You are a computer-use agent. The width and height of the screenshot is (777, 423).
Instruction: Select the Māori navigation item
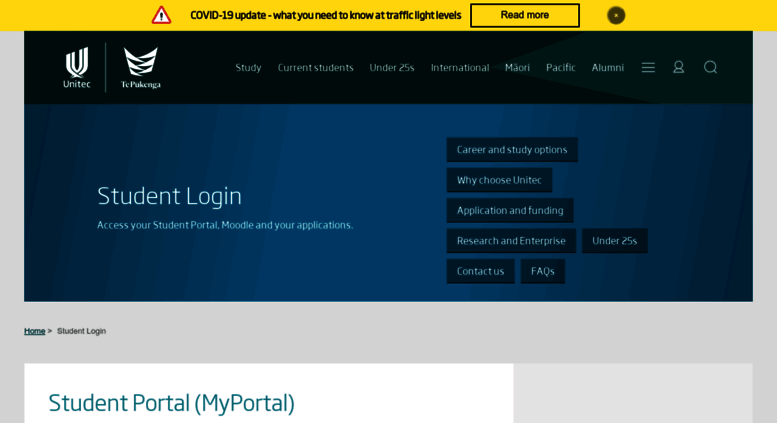(x=517, y=68)
